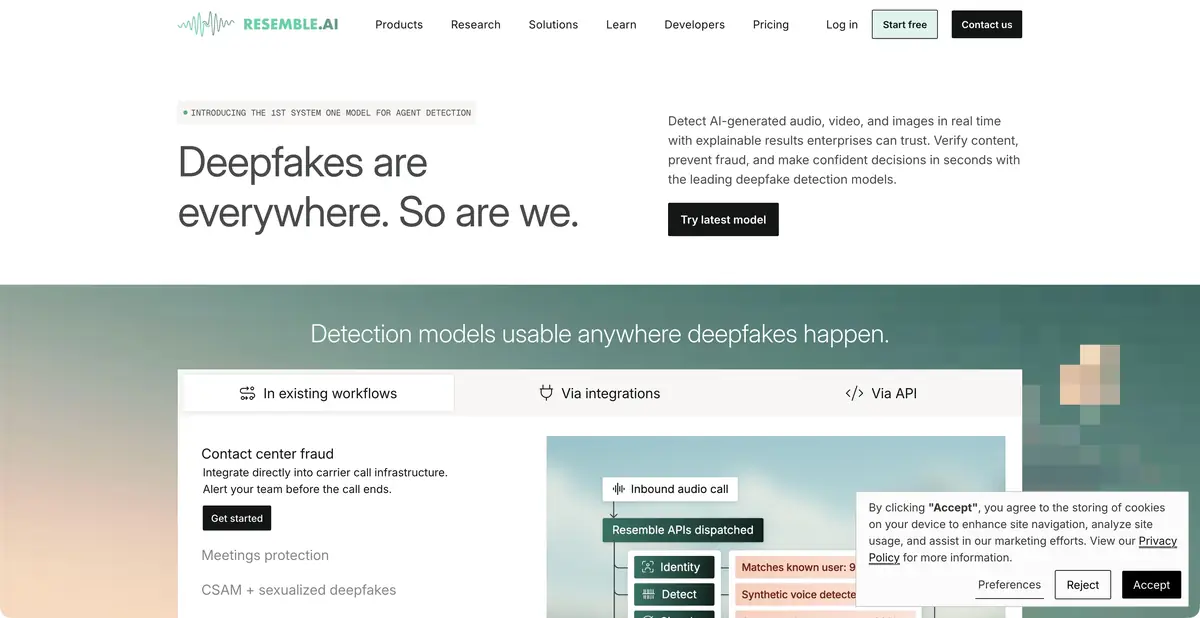Image resolution: width=1200 pixels, height=618 pixels.
Task: Open the Products menu
Action: tap(399, 24)
